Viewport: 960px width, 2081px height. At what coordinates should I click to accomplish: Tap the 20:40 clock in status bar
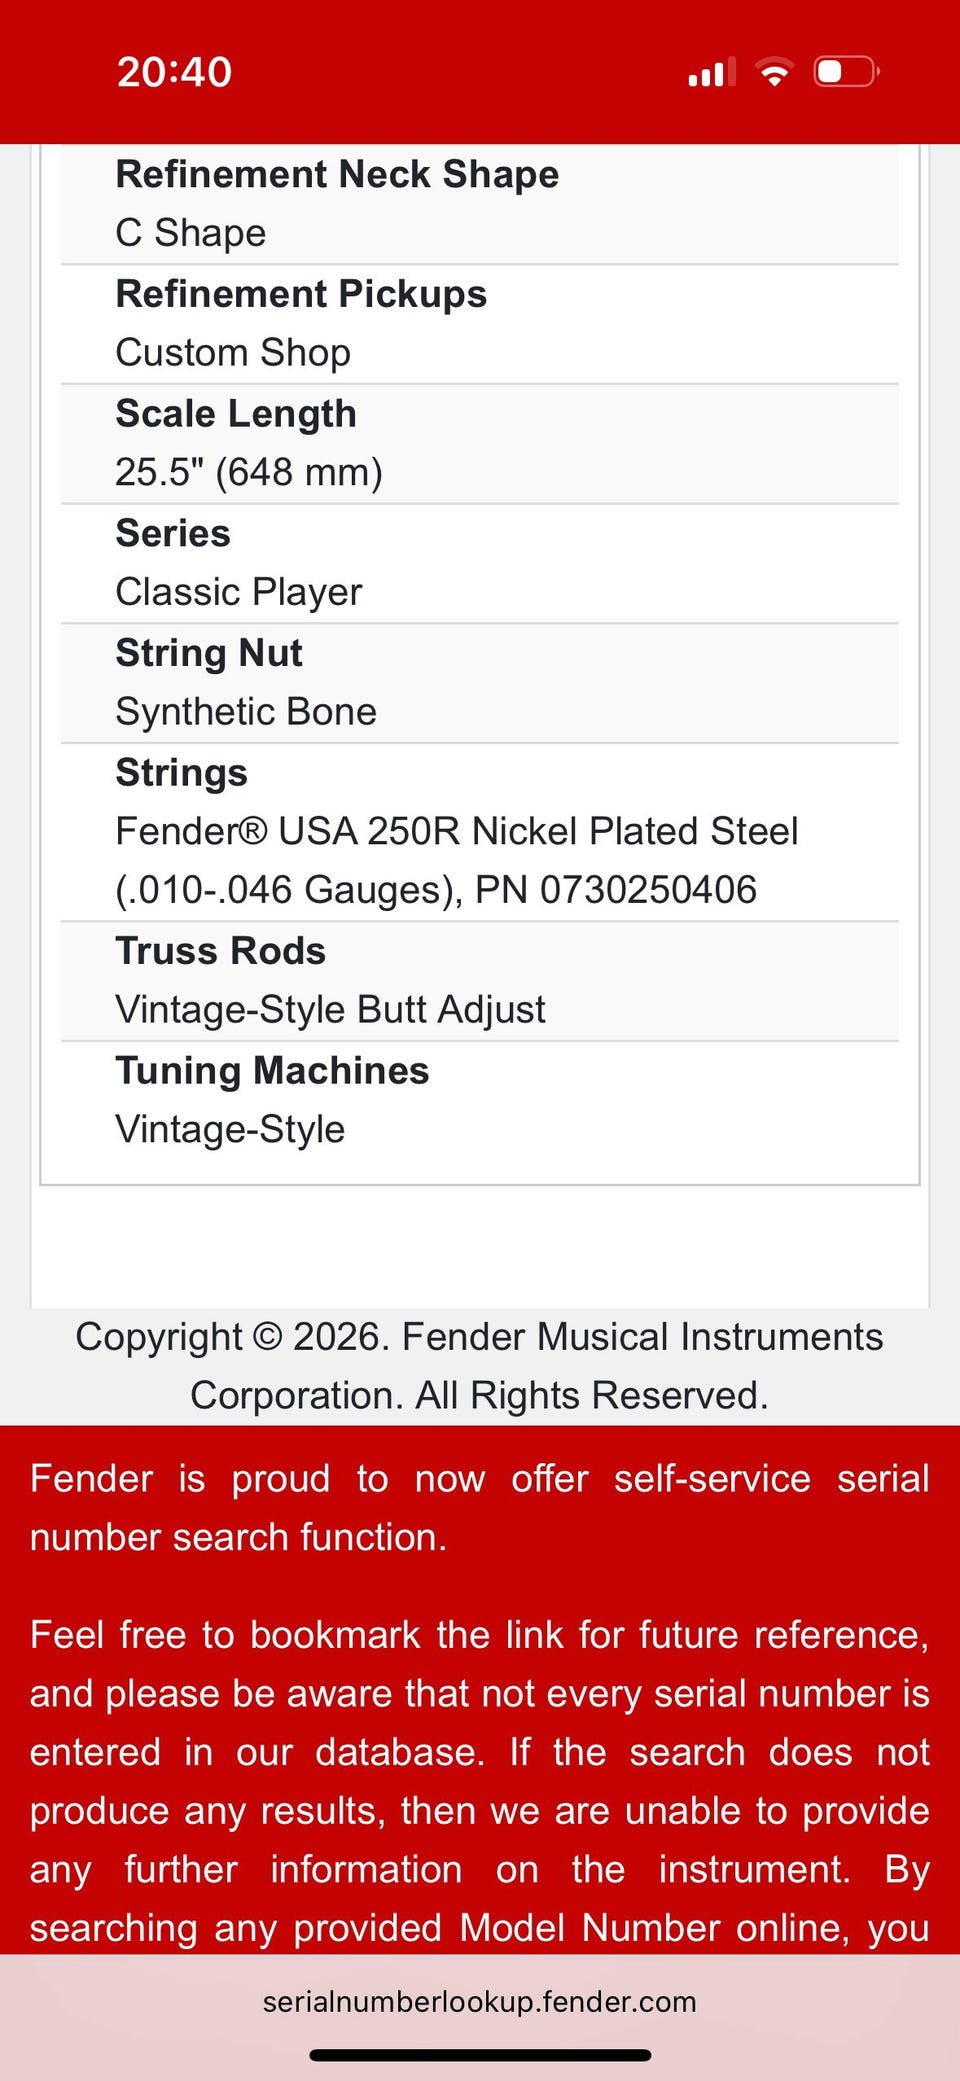coord(175,72)
